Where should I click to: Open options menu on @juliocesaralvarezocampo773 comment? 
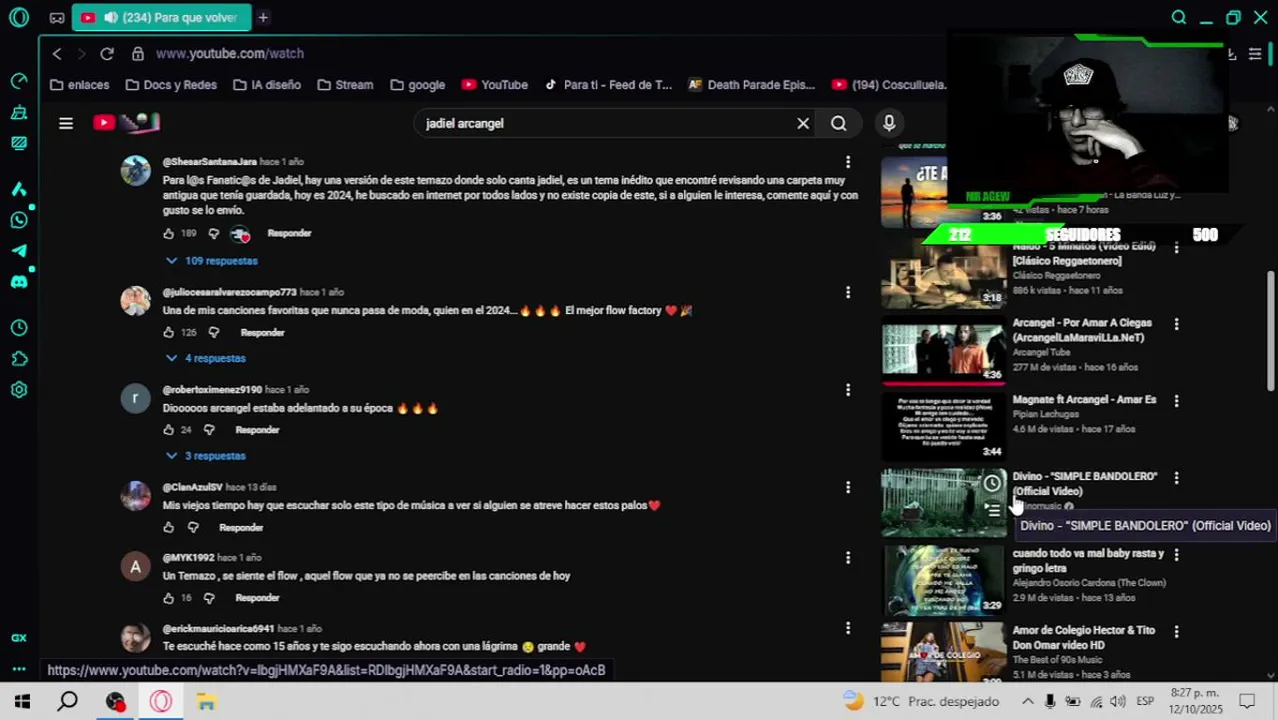coord(848,292)
